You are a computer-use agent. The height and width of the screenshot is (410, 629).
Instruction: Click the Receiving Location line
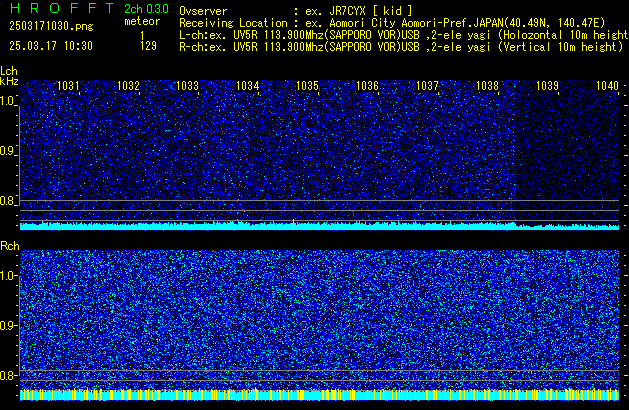(392, 23)
